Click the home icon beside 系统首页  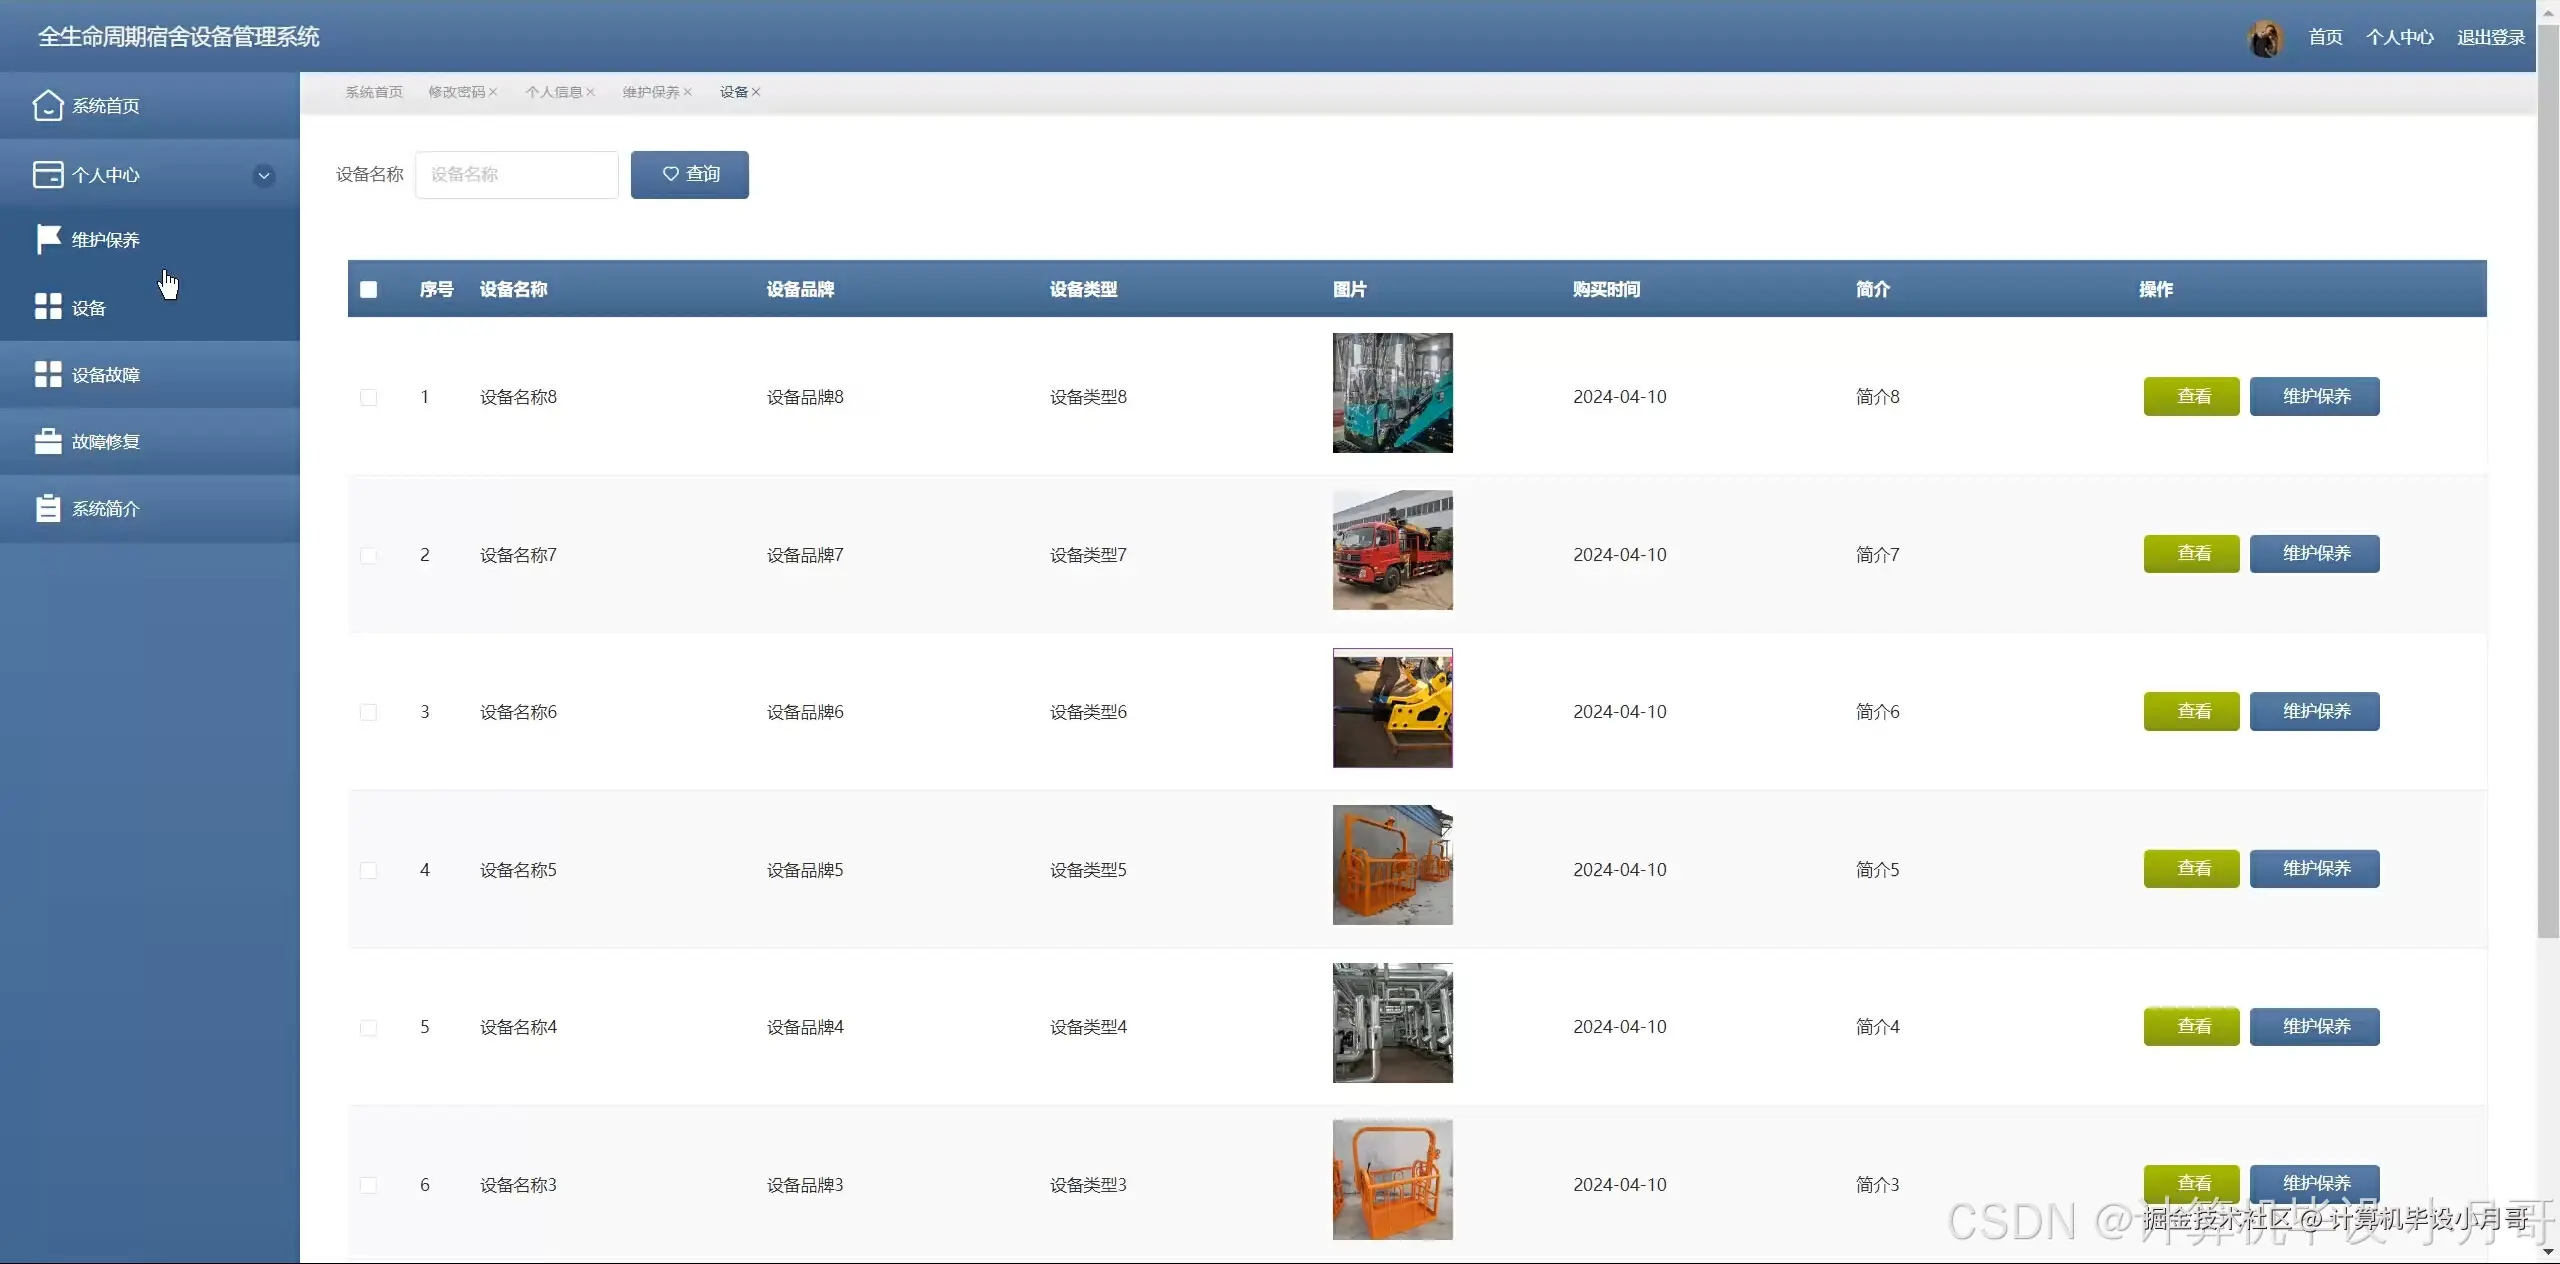pos(48,105)
